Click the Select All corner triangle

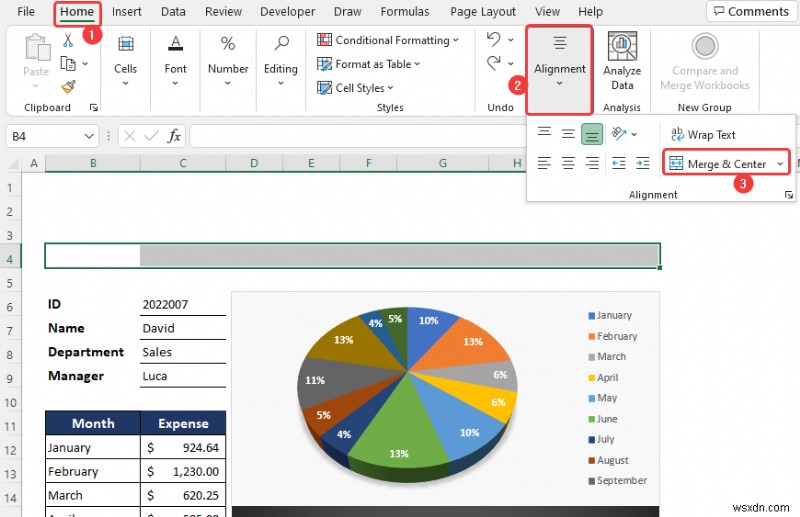[13, 163]
